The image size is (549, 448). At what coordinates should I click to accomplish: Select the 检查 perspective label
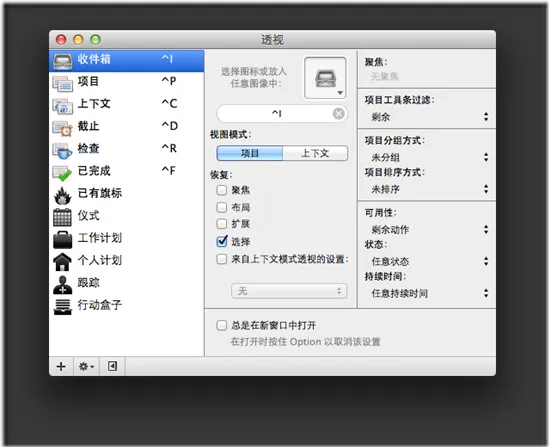[88, 149]
